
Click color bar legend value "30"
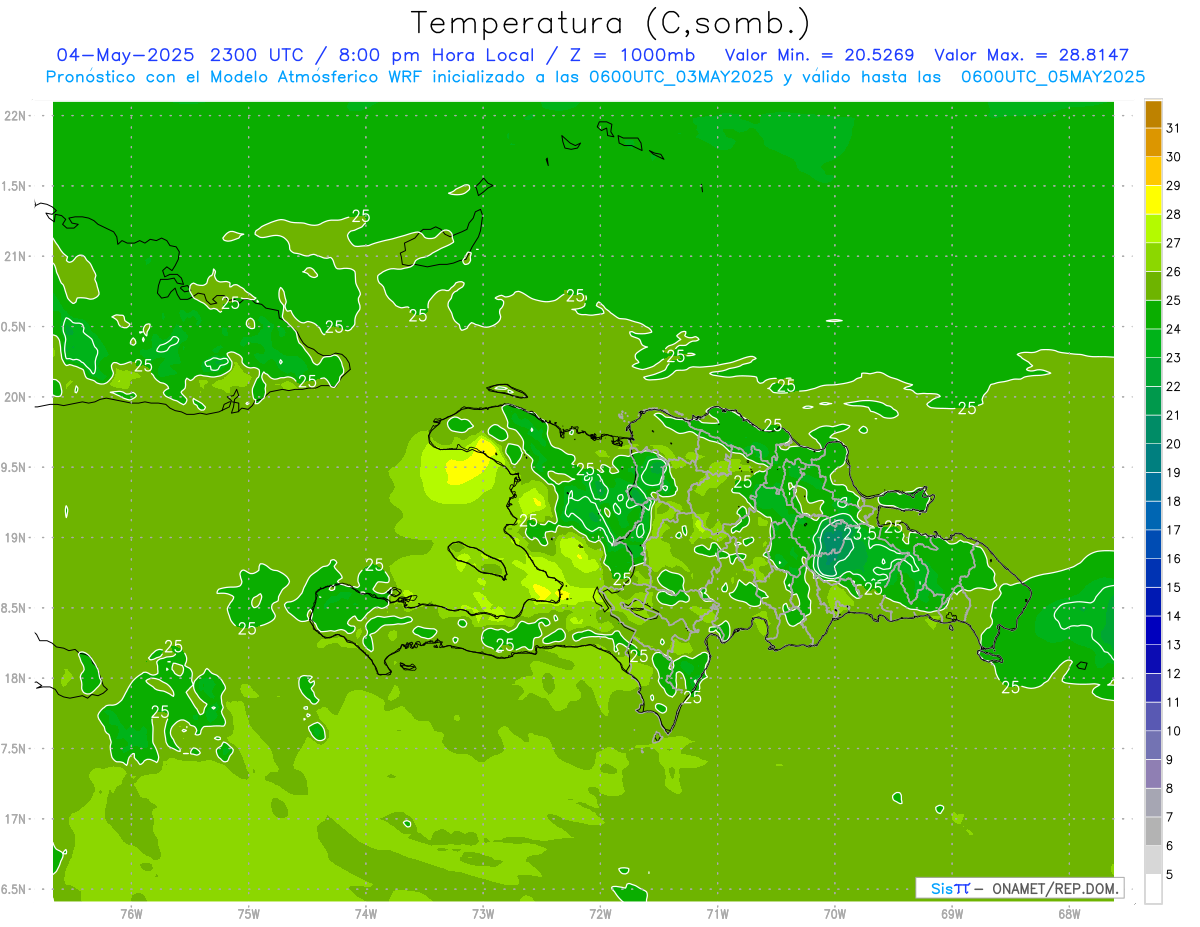coord(1173,157)
